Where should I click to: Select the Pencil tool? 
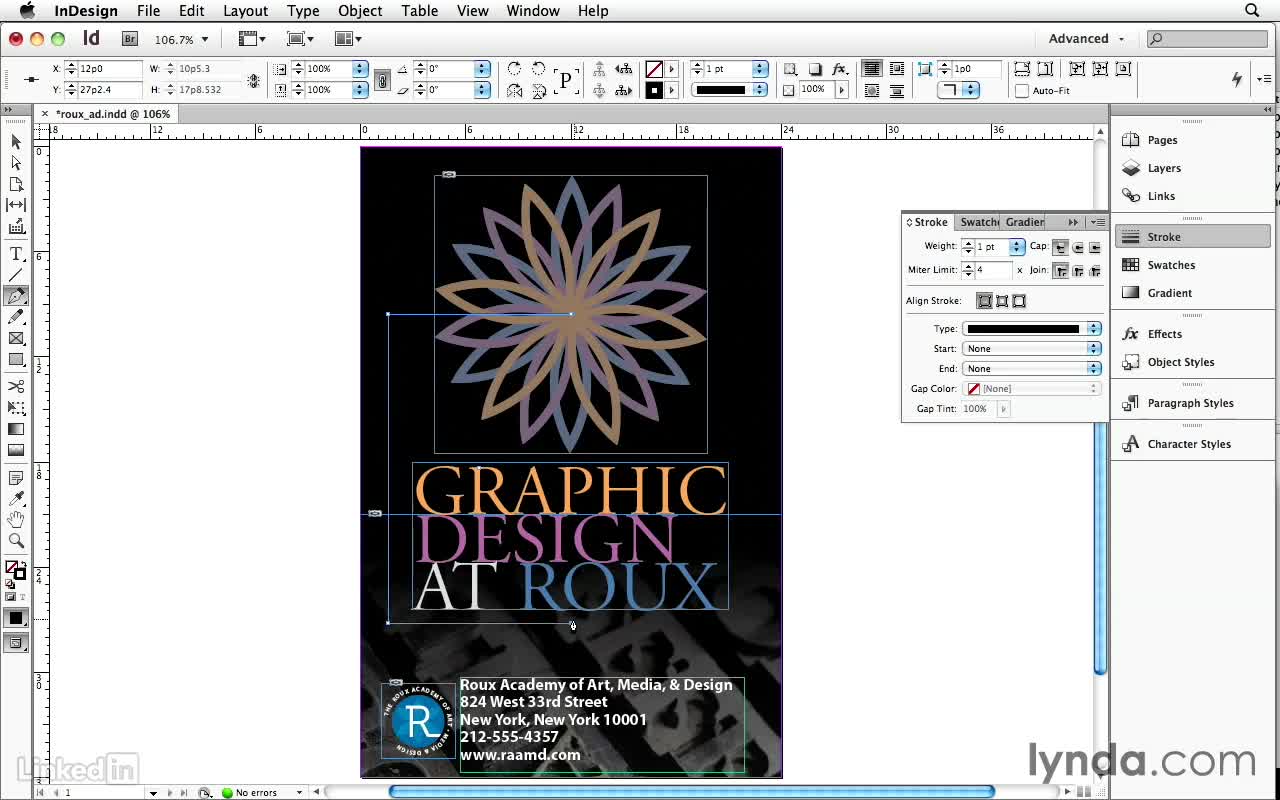click(16, 317)
